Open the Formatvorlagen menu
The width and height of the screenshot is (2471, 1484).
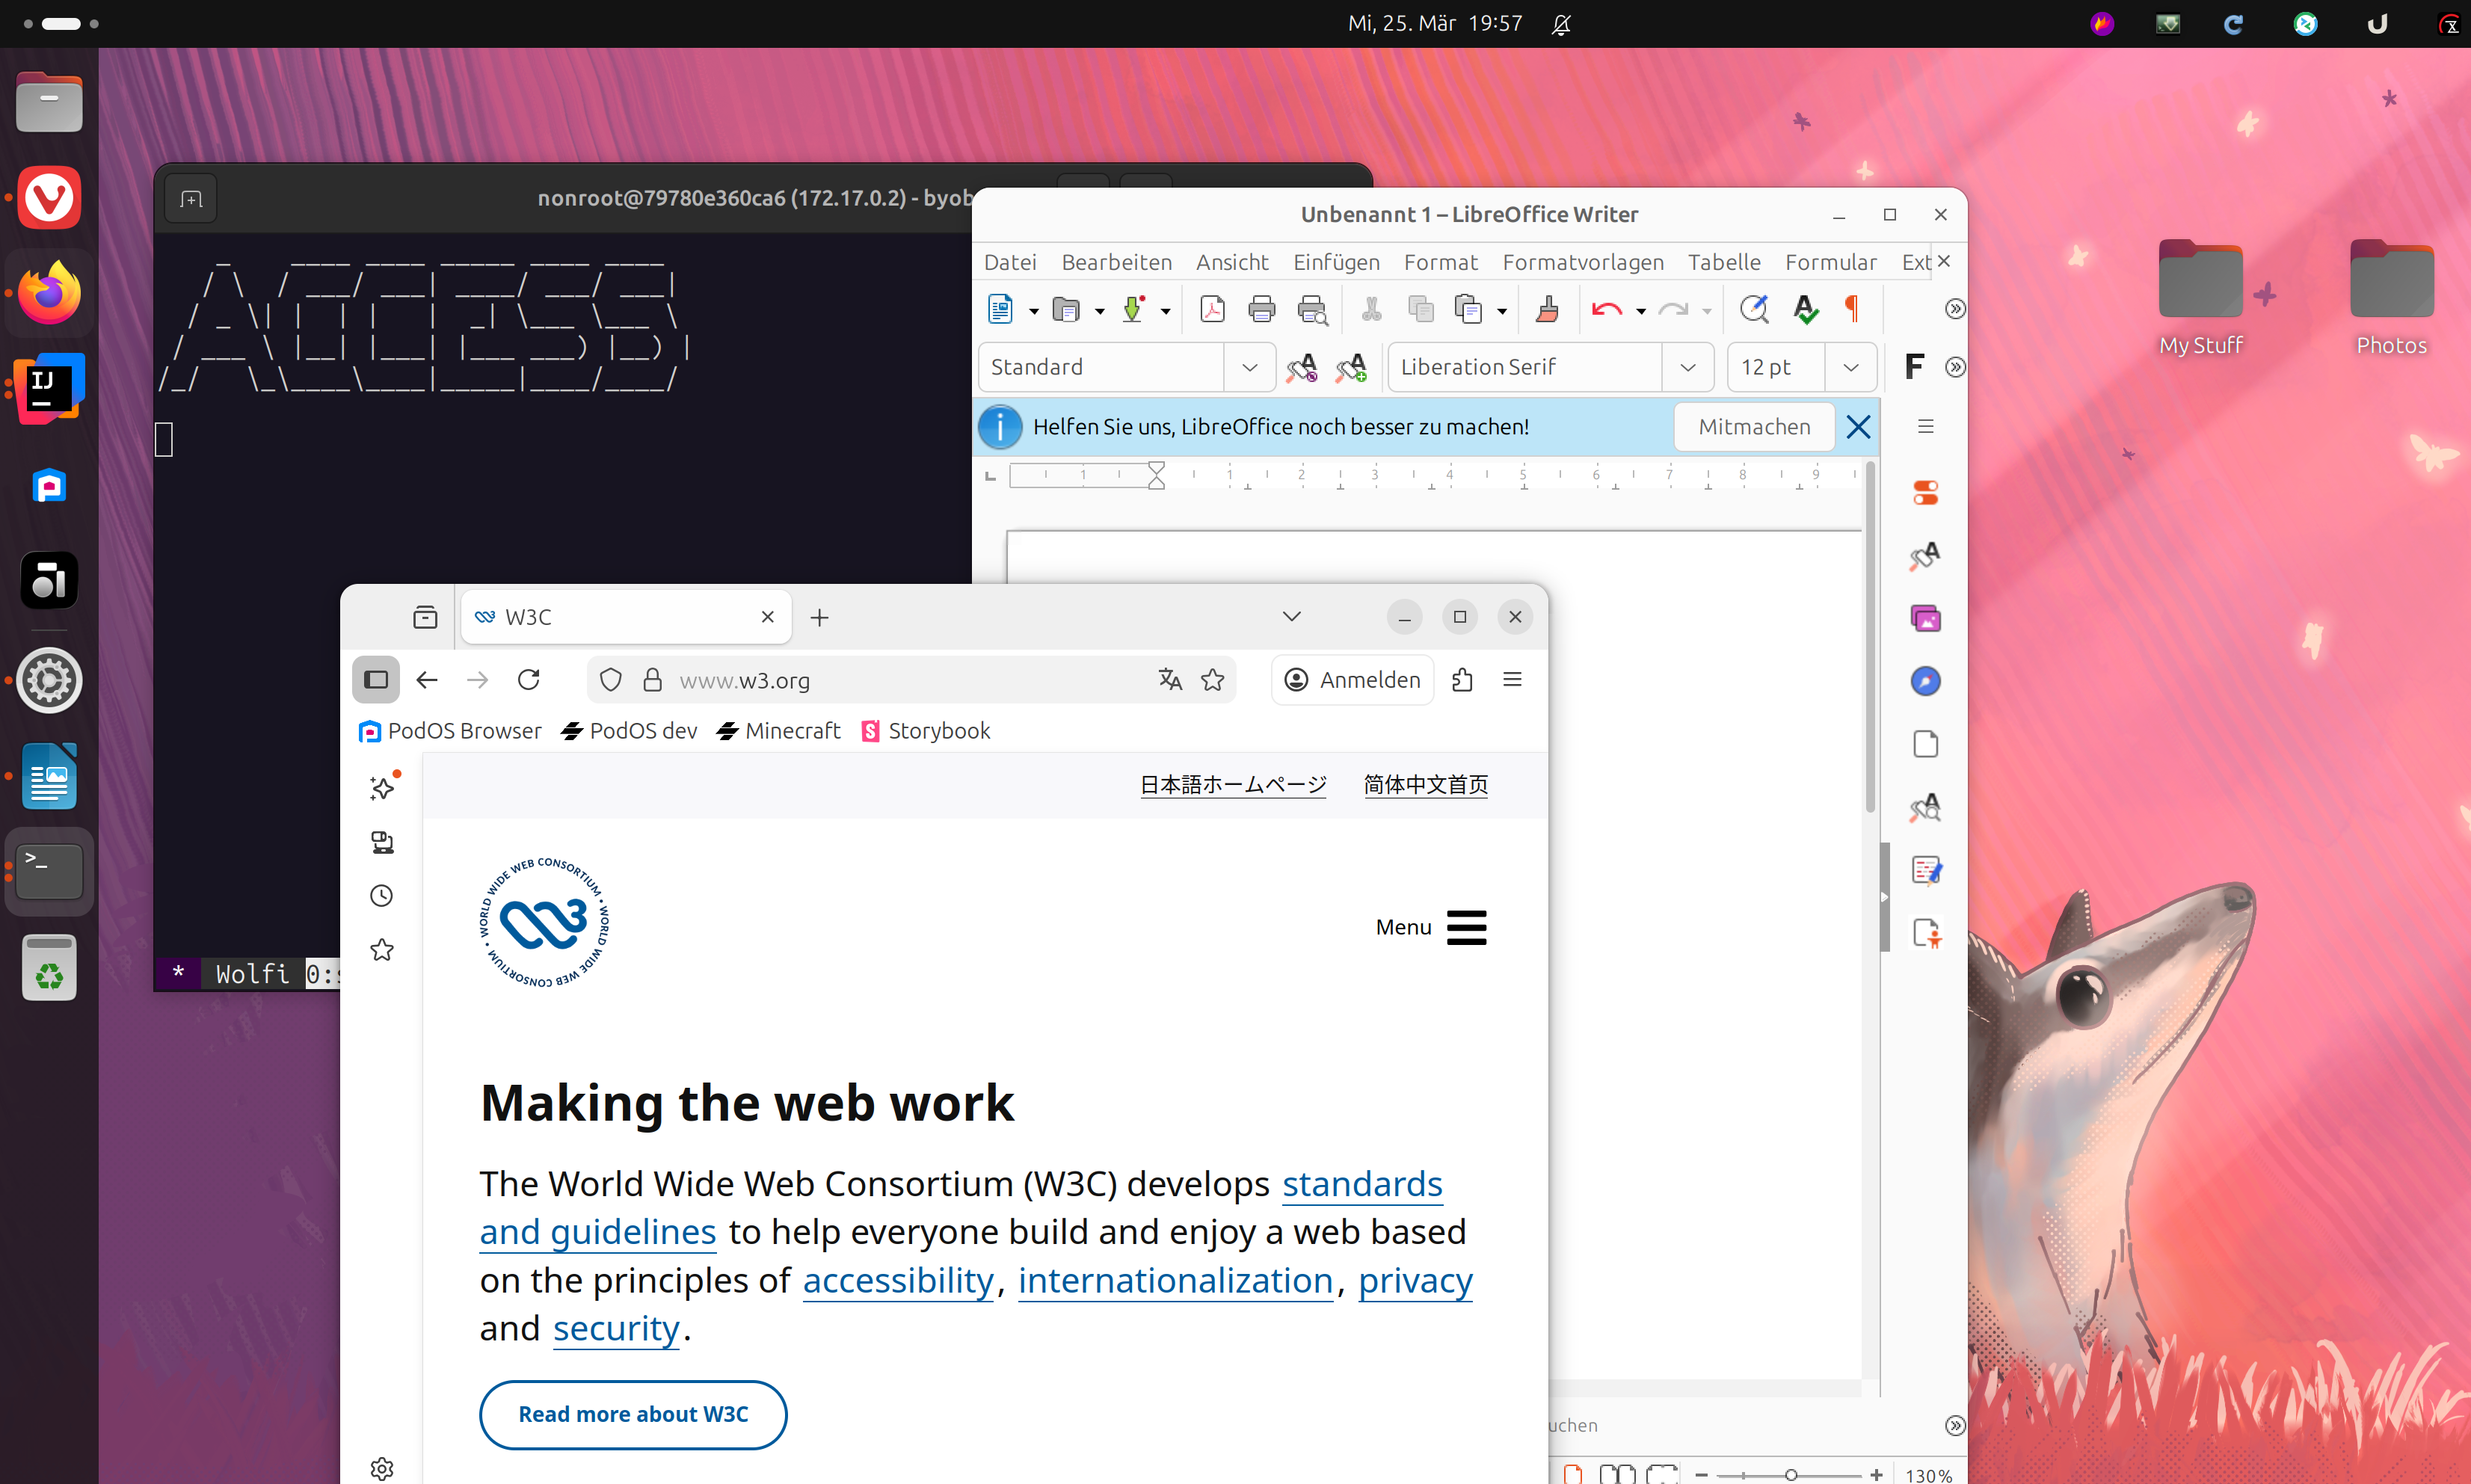tap(1583, 262)
